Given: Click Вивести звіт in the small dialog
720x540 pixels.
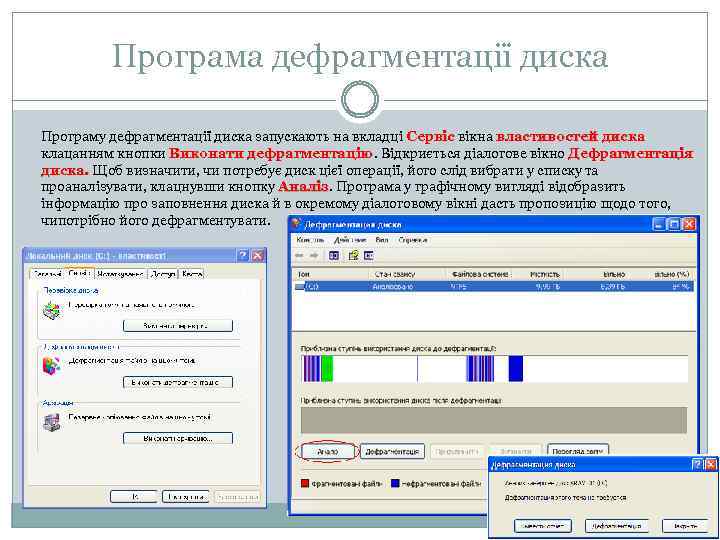Looking at the screenshot, I should pyautogui.click(x=542, y=525).
